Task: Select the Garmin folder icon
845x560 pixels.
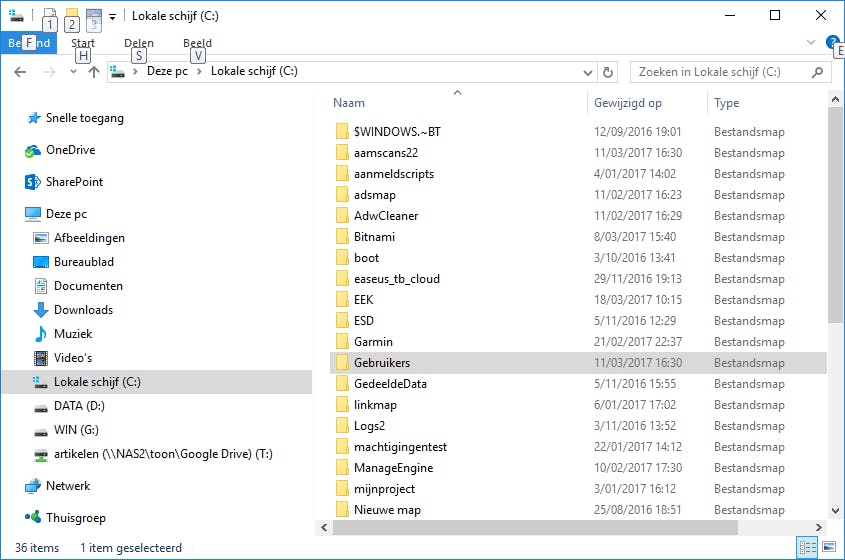Action: pyautogui.click(x=342, y=342)
